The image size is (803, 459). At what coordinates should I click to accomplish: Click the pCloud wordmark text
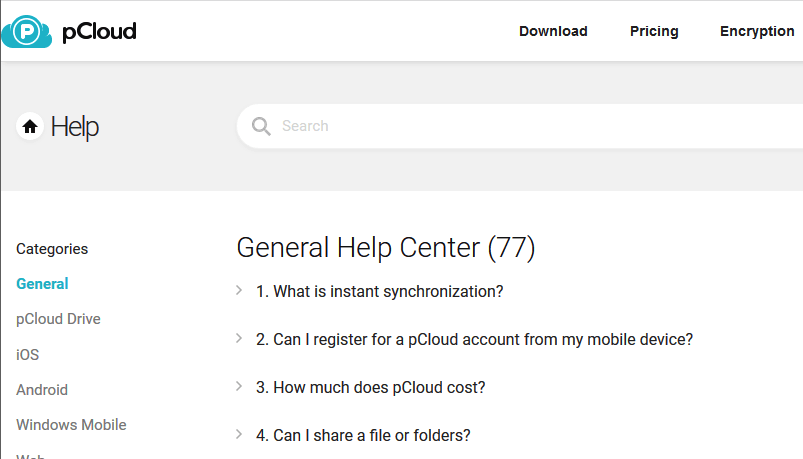(99, 32)
